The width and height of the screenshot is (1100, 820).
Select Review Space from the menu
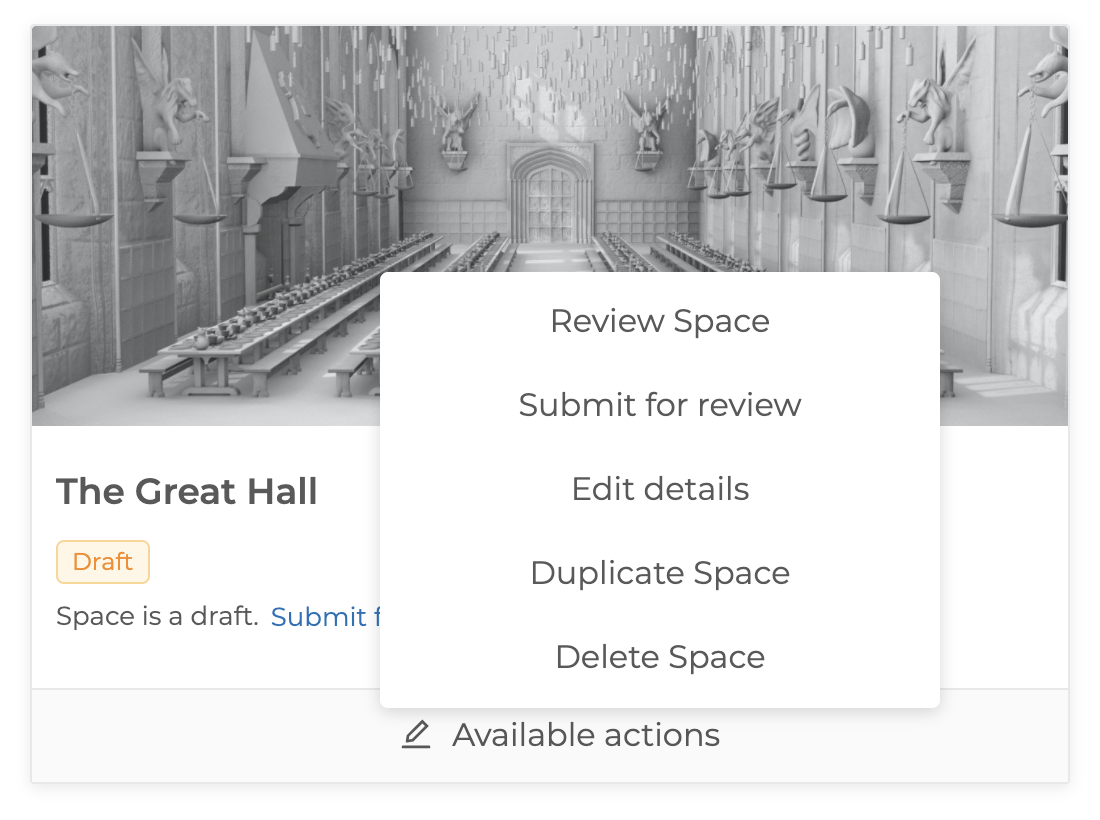tap(659, 321)
